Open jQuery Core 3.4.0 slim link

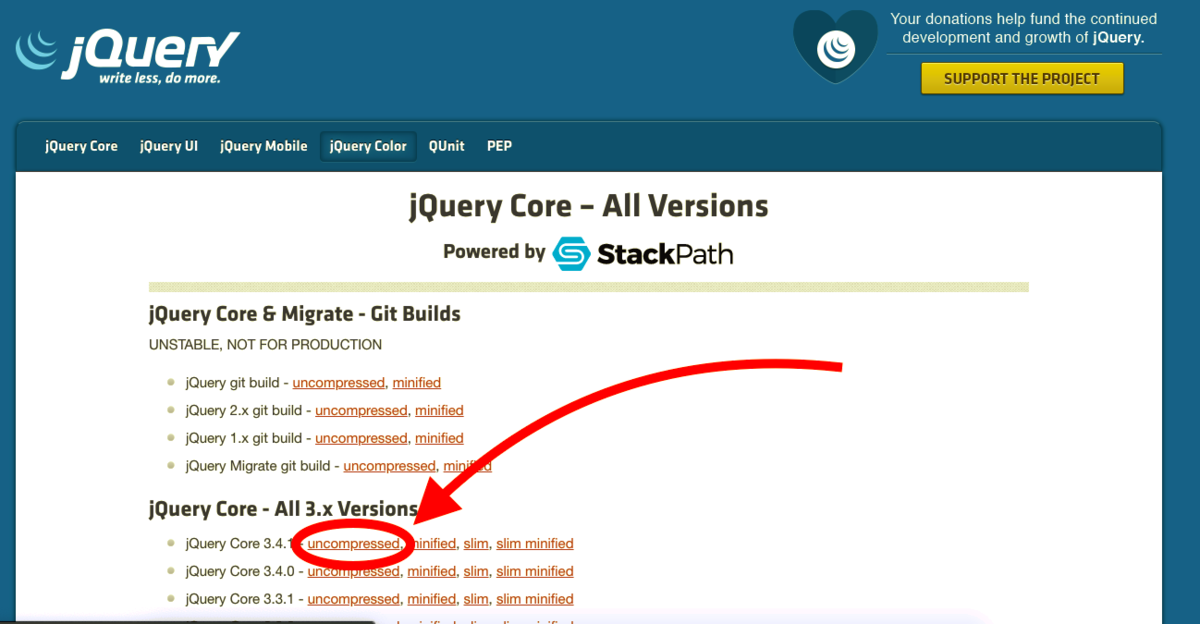click(x=476, y=572)
